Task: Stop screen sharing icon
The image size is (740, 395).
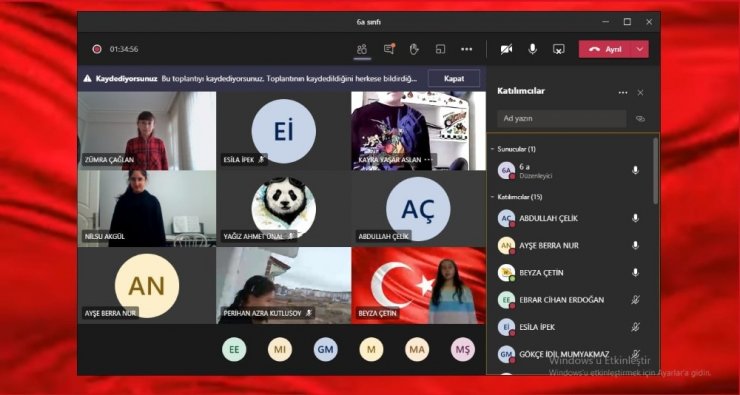Action: 559,49
